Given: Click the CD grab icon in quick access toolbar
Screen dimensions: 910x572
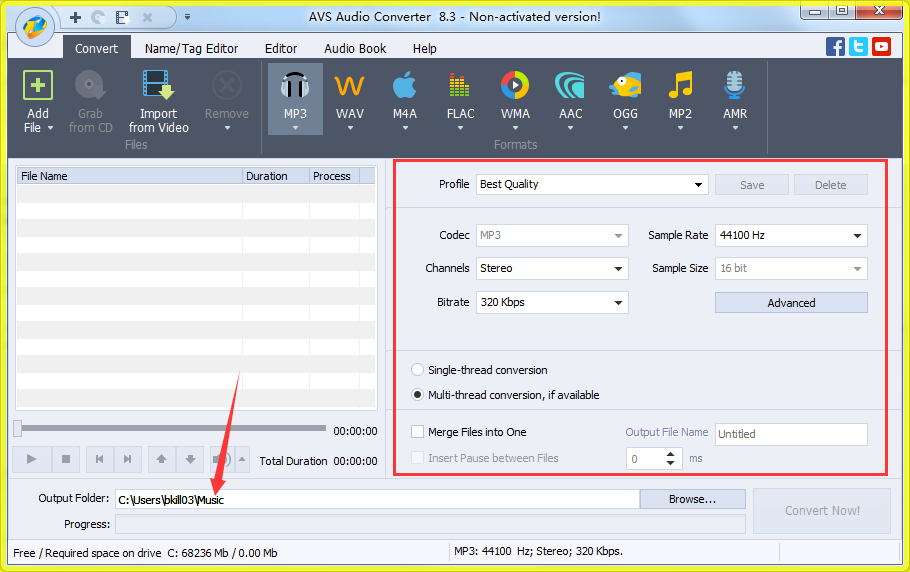Looking at the screenshot, I should coord(98,17).
